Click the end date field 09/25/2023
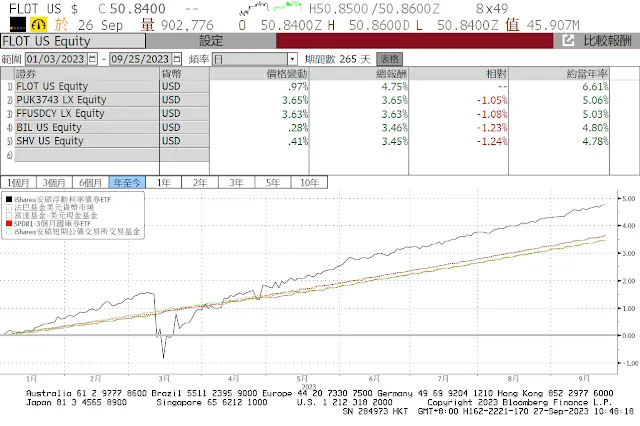This screenshot has width=640, height=426. (x=140, y=59)
